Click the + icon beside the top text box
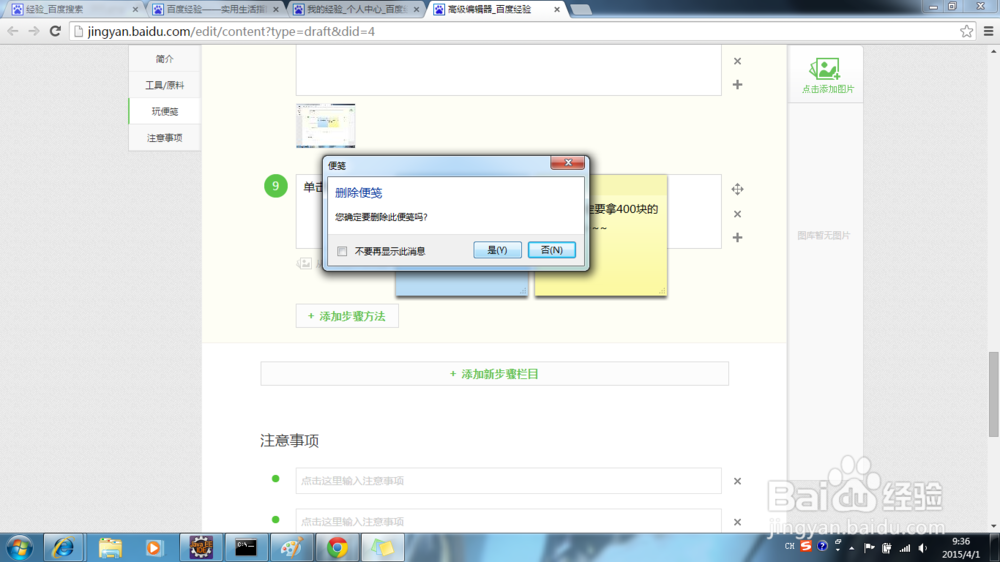Image resolution: width=1000 pixels, height=562 pixels. [x=737, y=84]
